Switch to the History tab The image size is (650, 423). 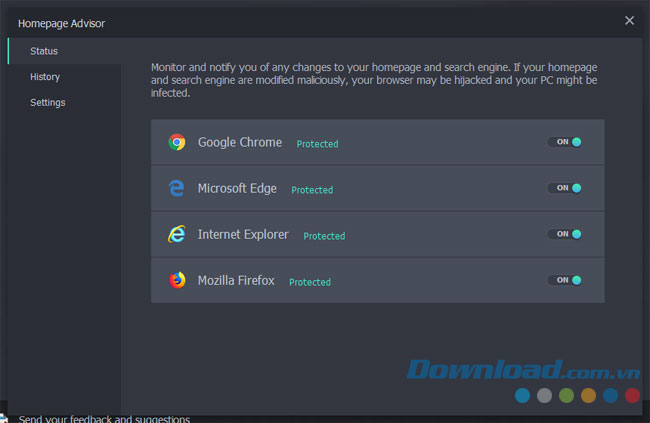(x=64, y=77)
